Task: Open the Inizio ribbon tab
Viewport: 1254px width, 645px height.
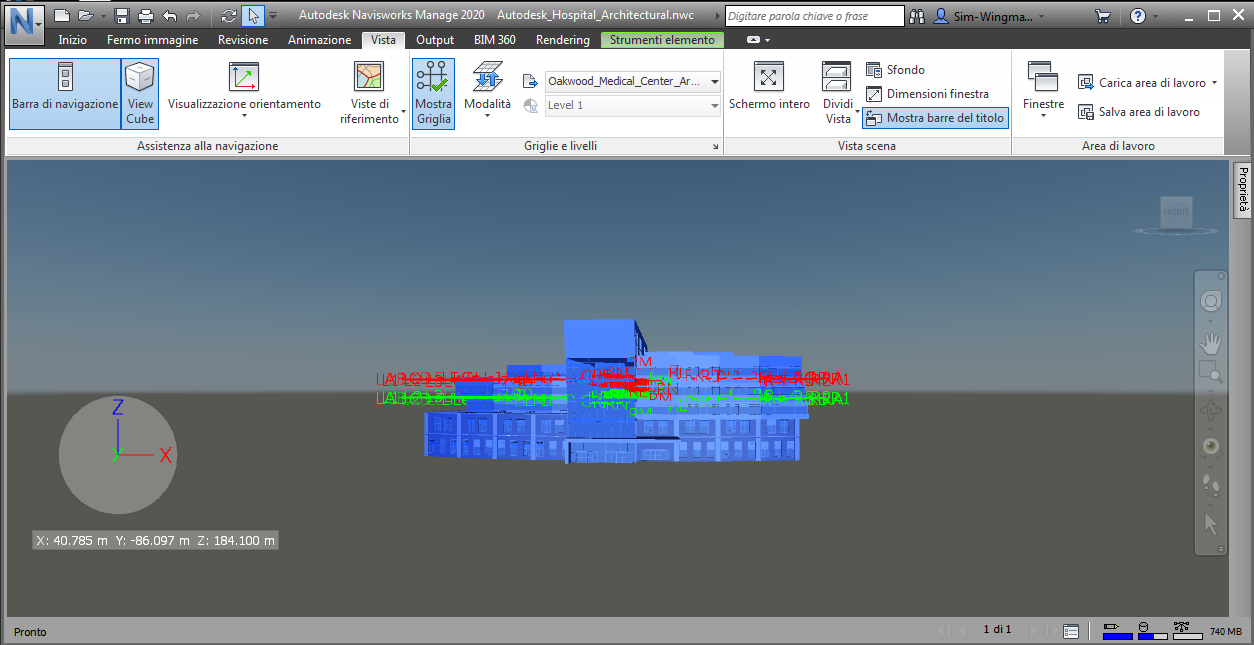Action: coord(72,40)
